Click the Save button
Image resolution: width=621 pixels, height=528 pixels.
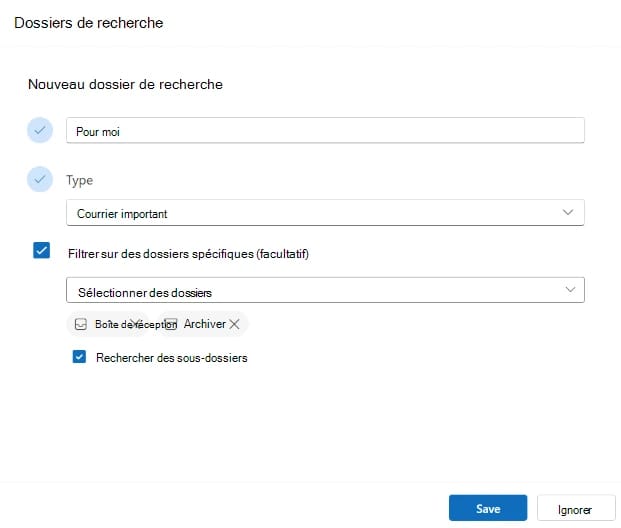click(x=488, y=508)
